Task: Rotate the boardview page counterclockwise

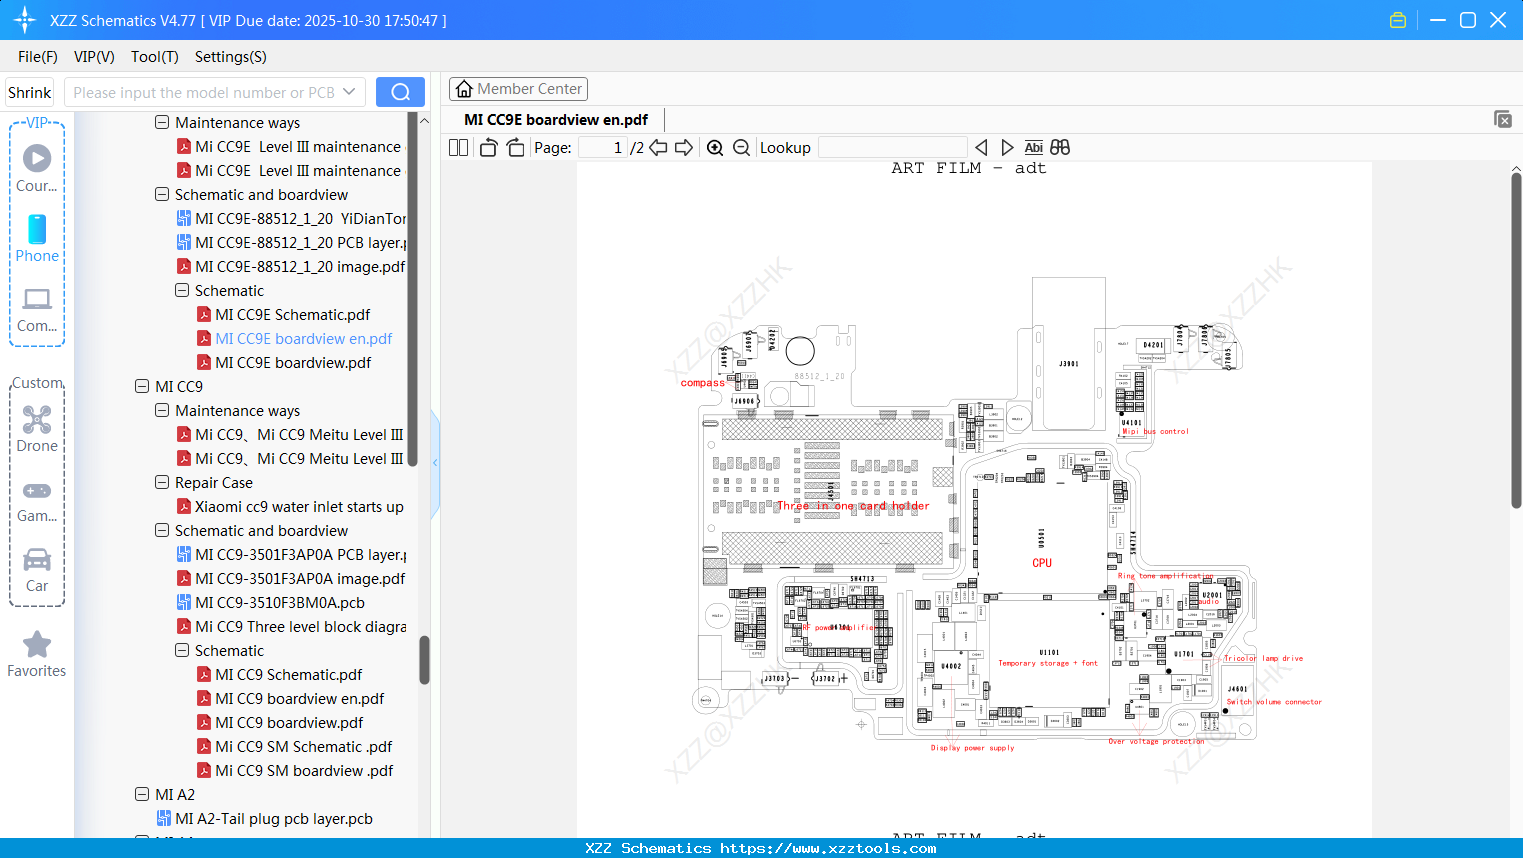Action: coord(487,147)
